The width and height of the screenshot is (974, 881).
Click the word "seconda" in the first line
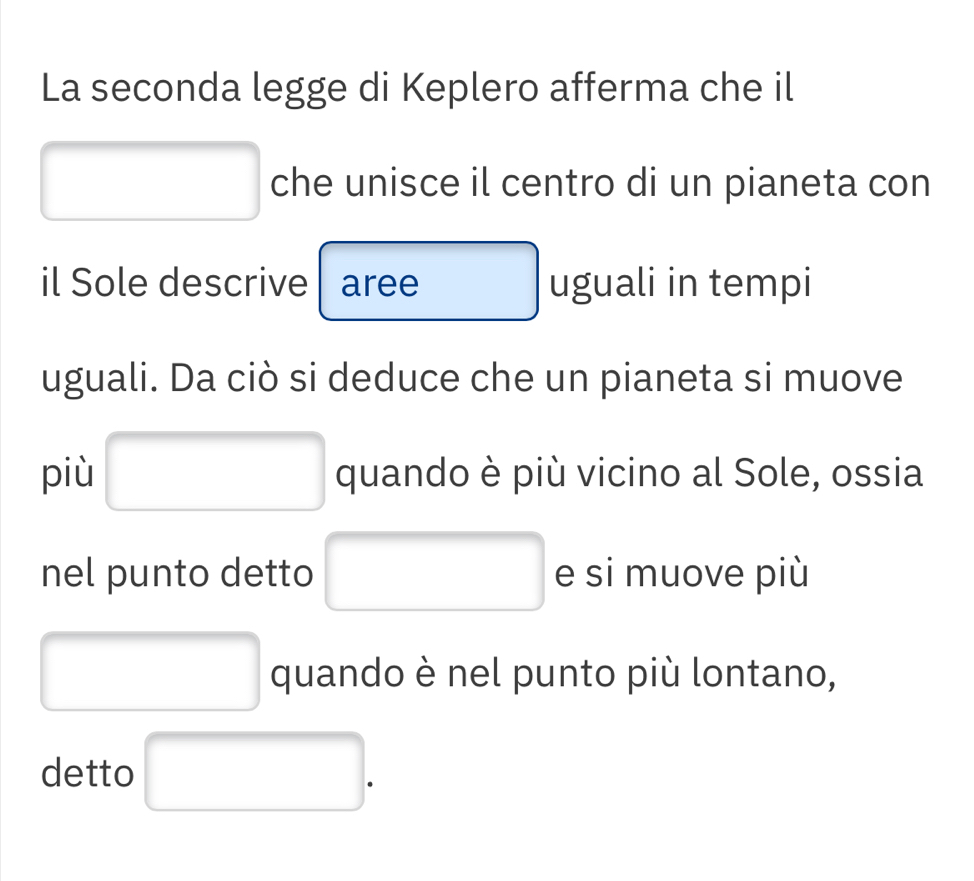[x=168, y=88]
